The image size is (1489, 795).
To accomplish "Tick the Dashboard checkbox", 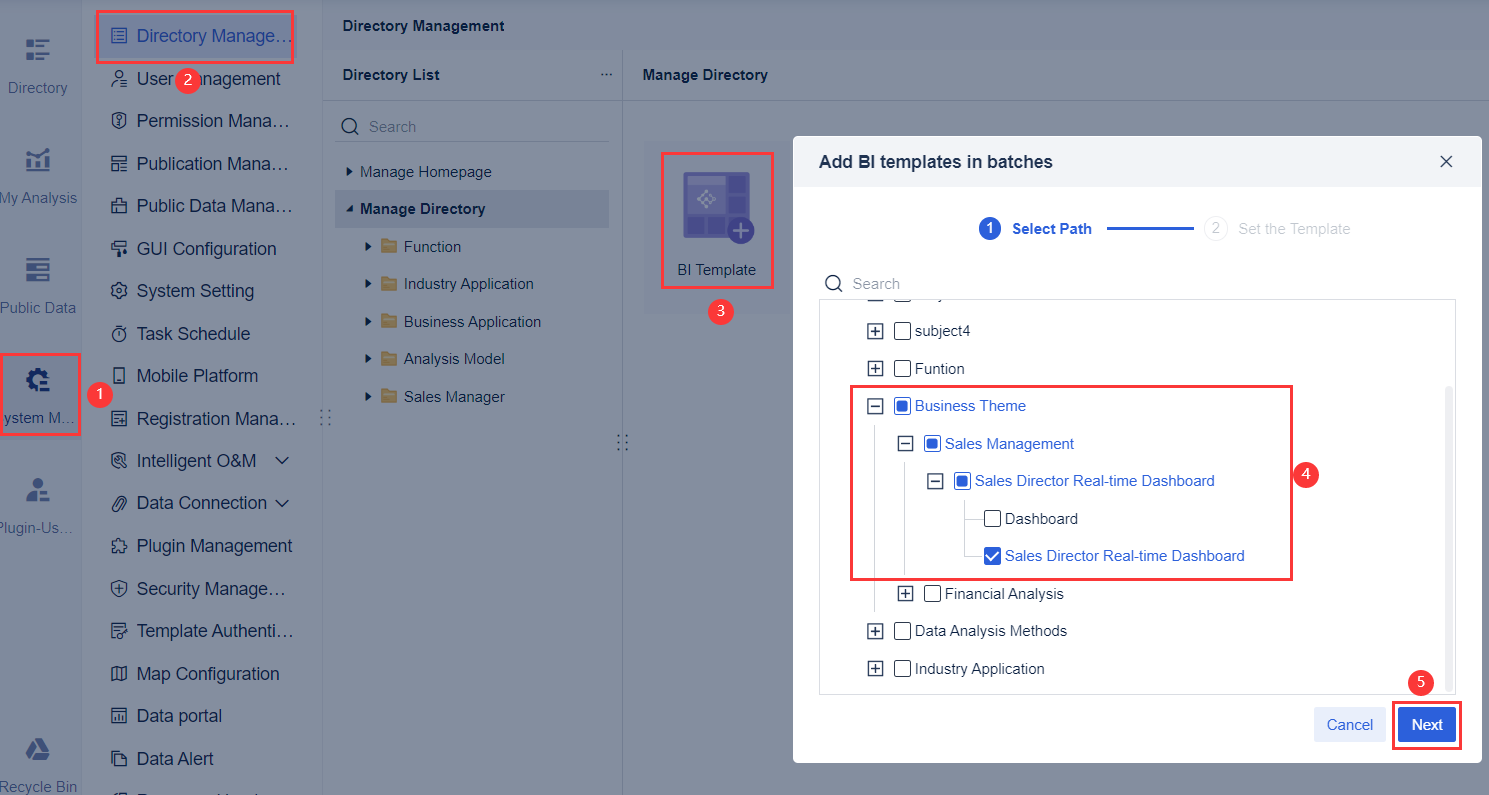I will (992, 519).
